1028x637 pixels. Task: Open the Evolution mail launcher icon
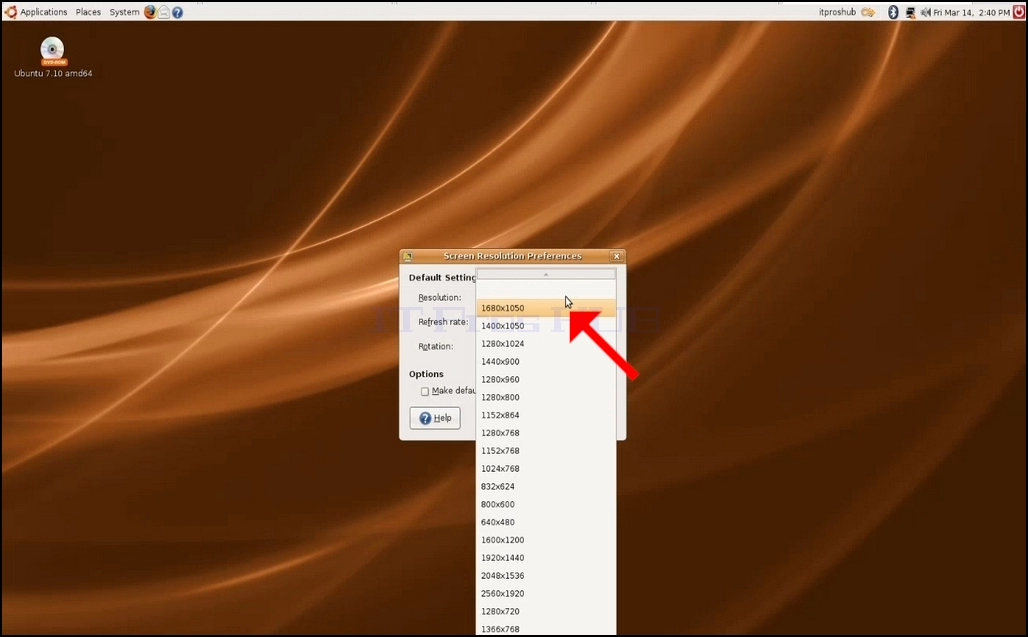[164, 12]
